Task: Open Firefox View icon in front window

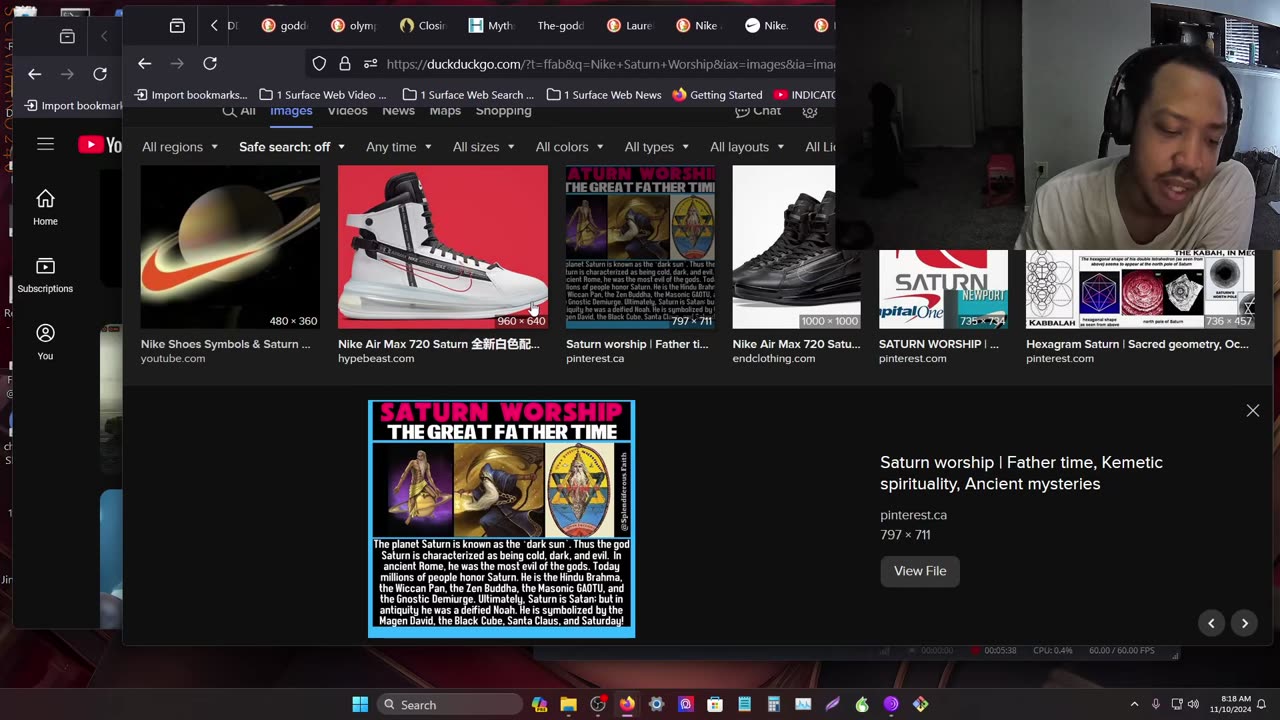Action: [177, 25]
